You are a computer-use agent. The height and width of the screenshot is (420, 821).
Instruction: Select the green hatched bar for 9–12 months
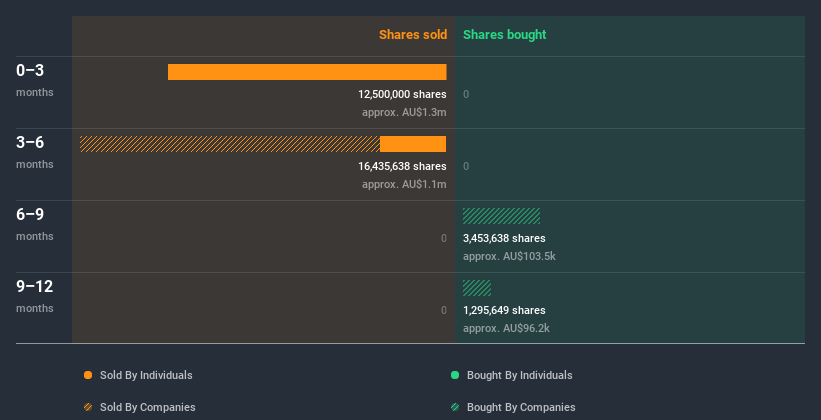477,288
